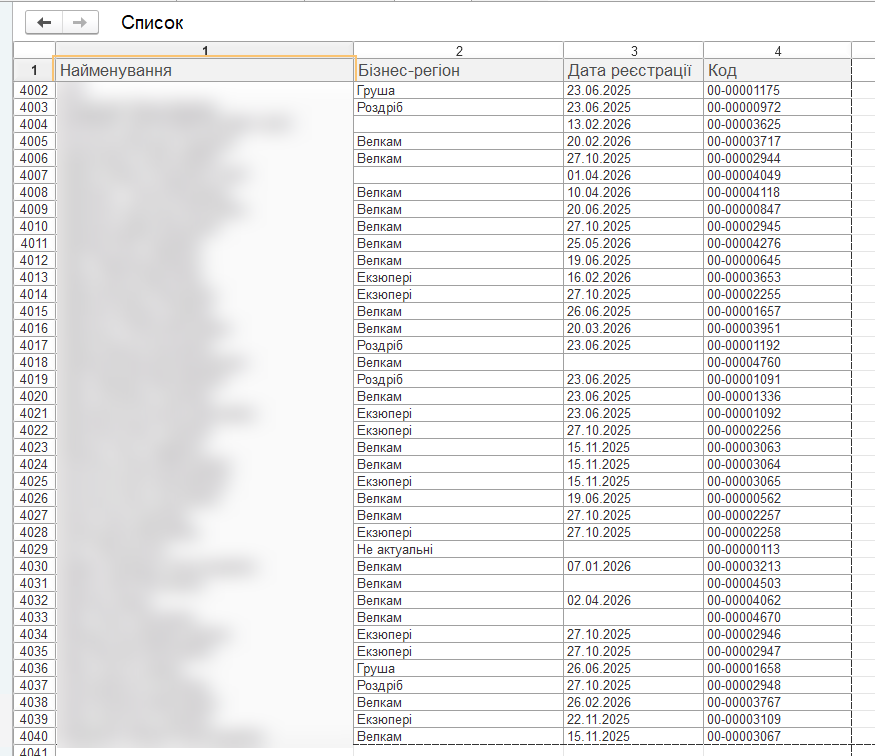
Task: Select the Код header cell
Action: coord(777,70)
